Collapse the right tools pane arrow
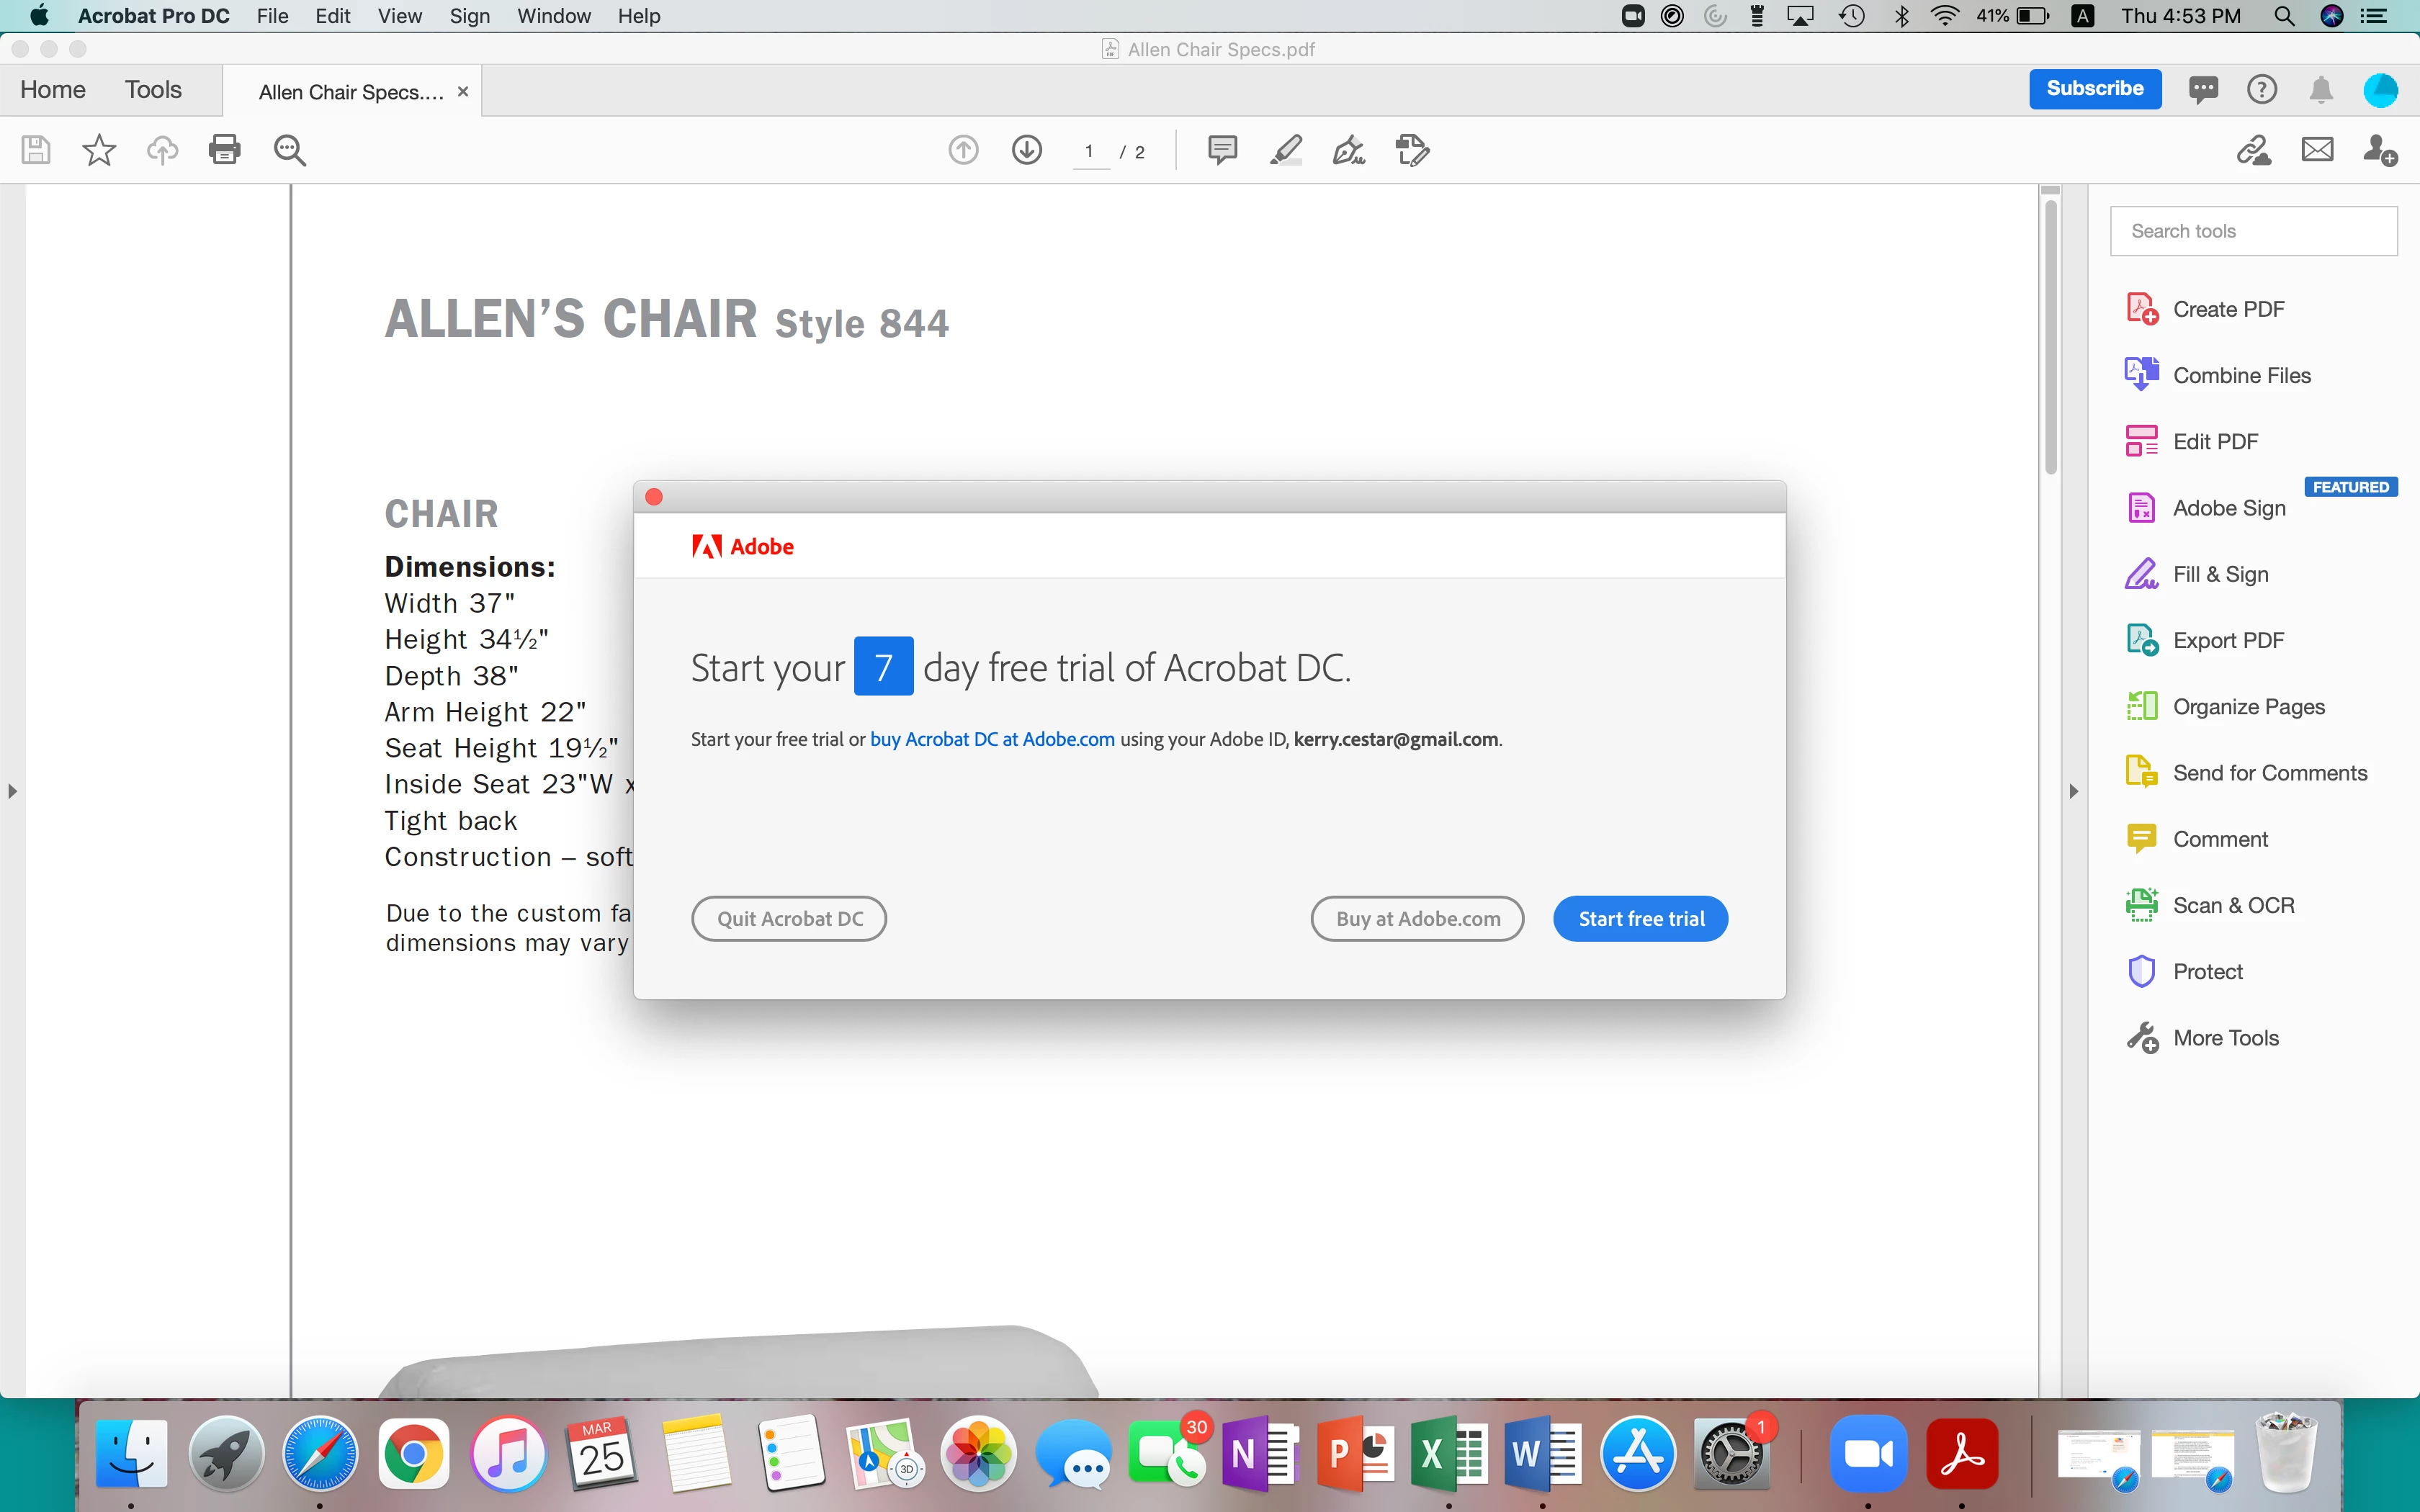 2073,791
